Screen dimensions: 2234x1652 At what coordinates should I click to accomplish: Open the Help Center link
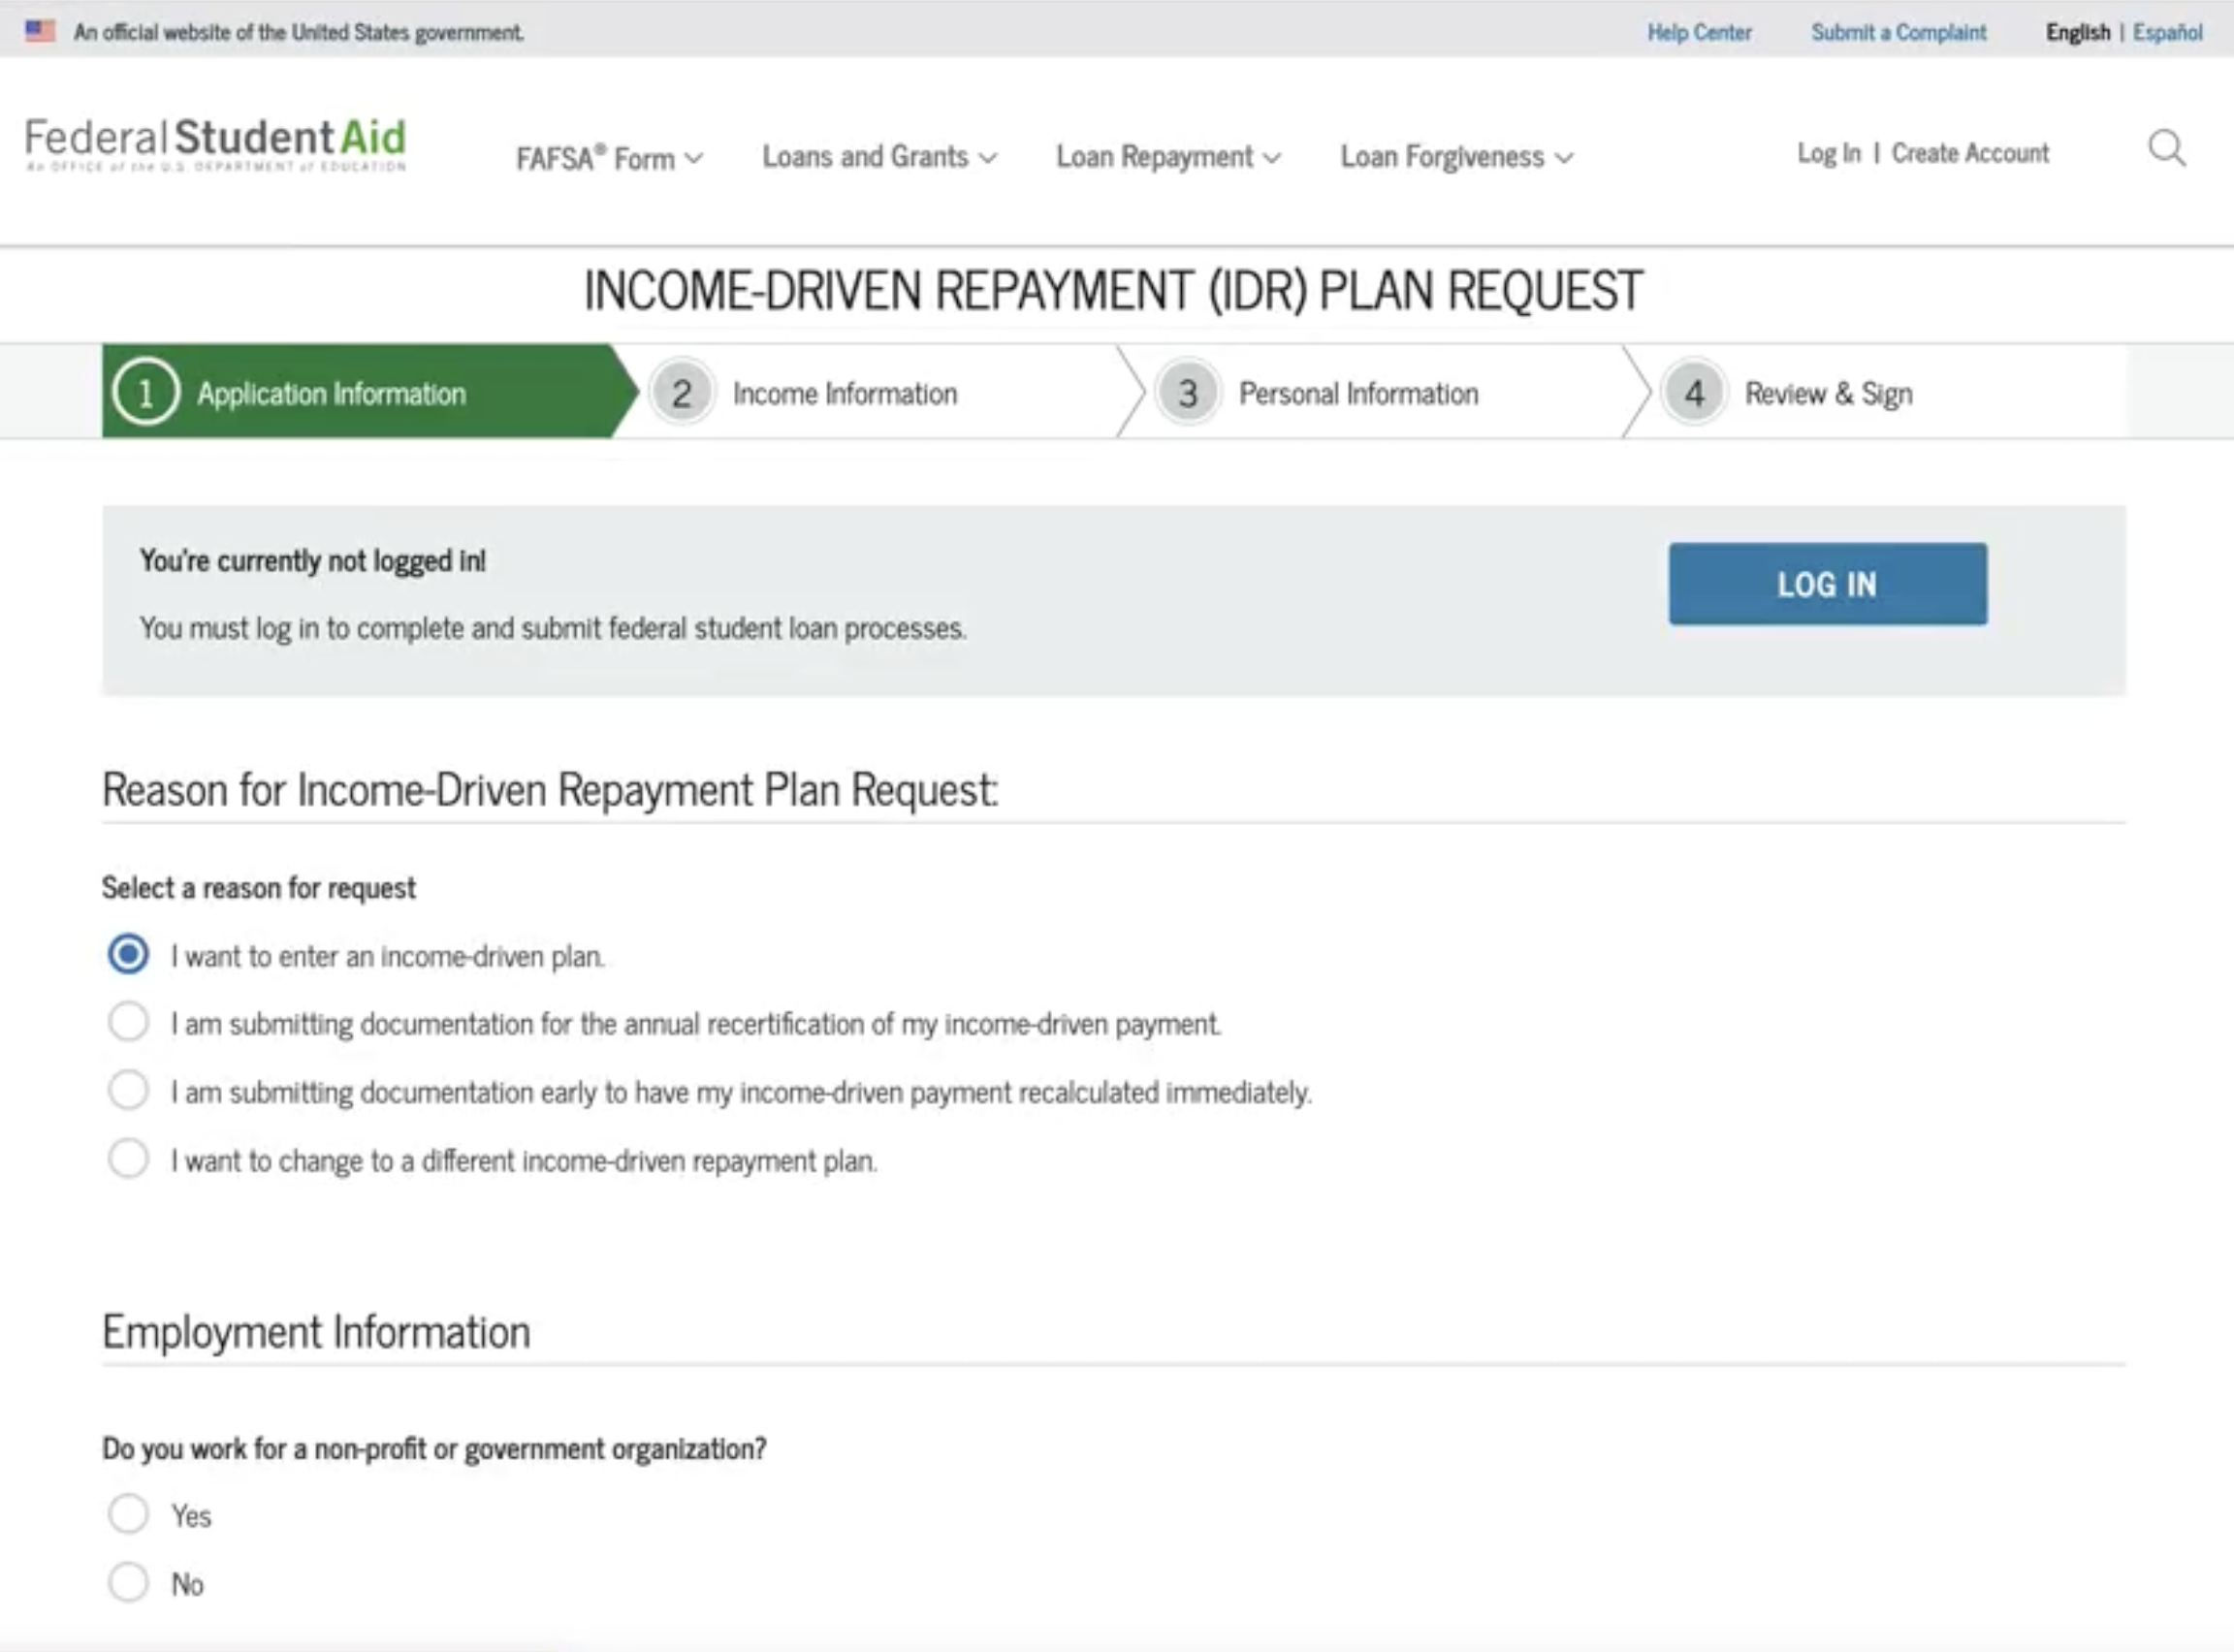pyautogui.click(x=1699, y=32)
